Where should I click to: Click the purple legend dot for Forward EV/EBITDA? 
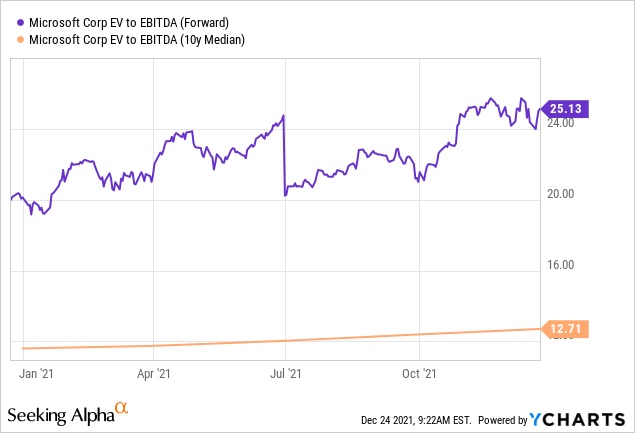pos(21,22)
